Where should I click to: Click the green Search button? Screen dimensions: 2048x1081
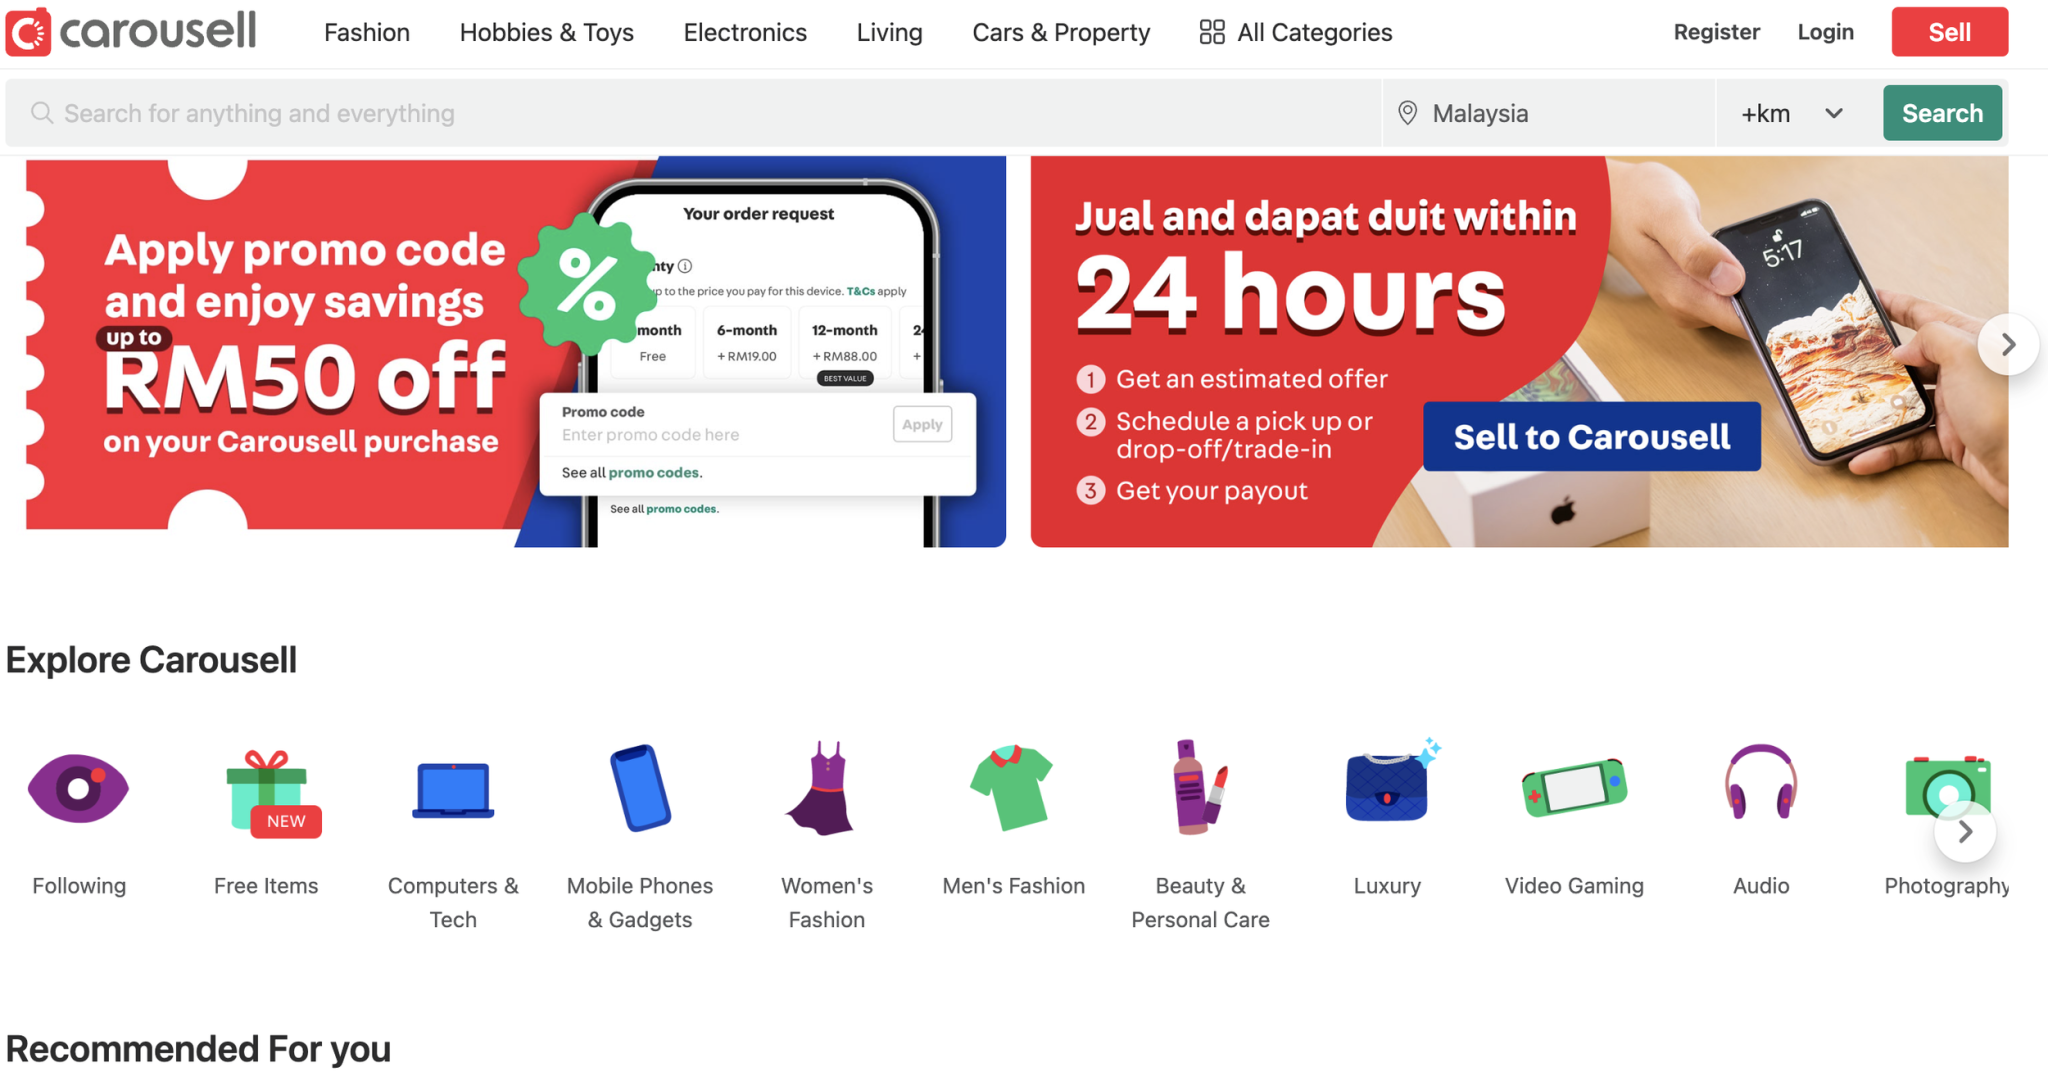[1942, 113]
